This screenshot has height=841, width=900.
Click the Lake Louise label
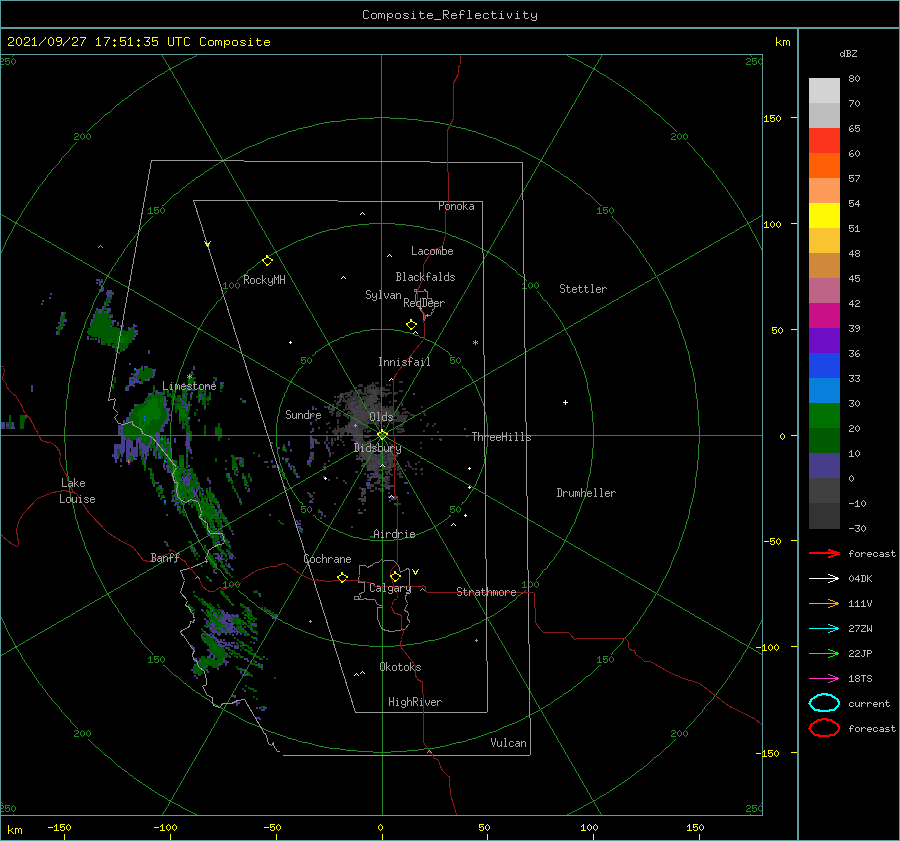(77, 491)
